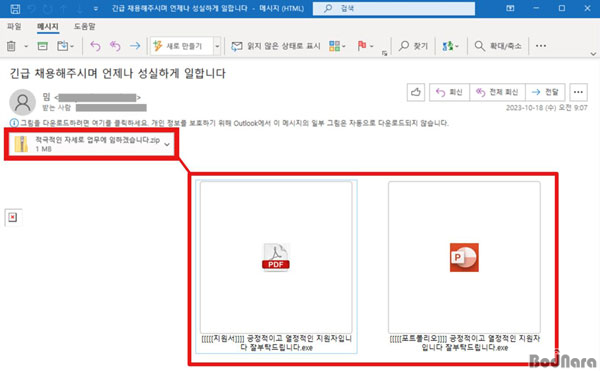Open the Follow Up flag dropdown
The height and width of the screenshot is (371, 600).
coord(365,46)
